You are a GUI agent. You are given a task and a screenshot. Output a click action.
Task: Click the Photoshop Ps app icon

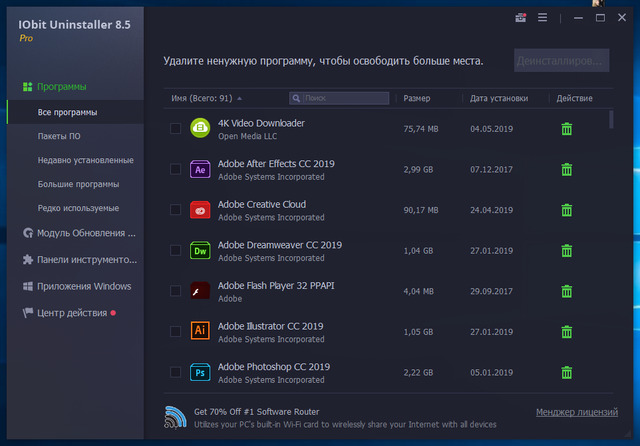(200, 372)
